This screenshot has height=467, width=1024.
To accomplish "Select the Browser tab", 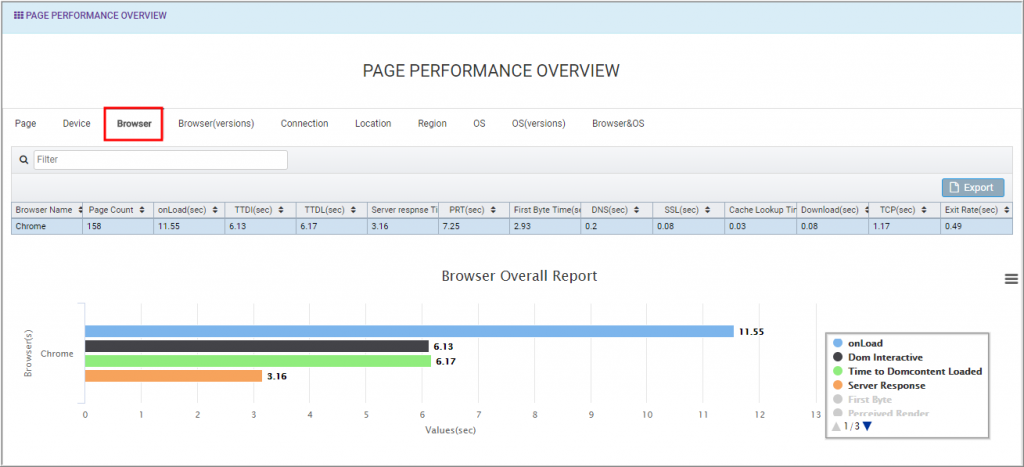I will [134, 123].
